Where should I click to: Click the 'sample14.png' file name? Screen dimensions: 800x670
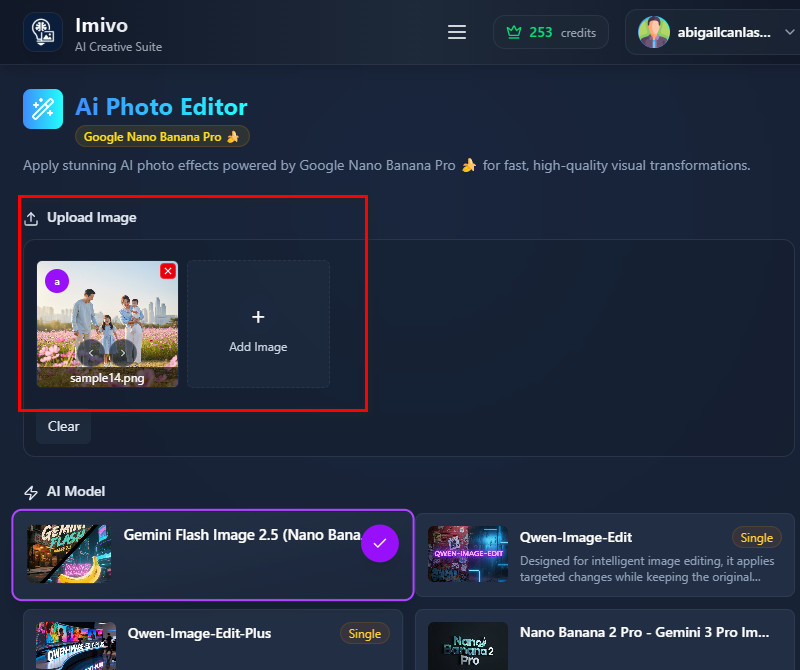(107, 378)
